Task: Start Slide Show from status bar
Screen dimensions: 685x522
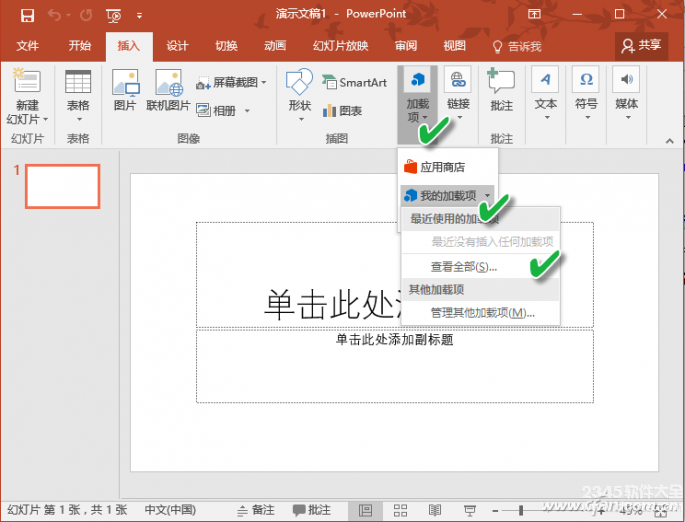Action: [x=470, y=510]
